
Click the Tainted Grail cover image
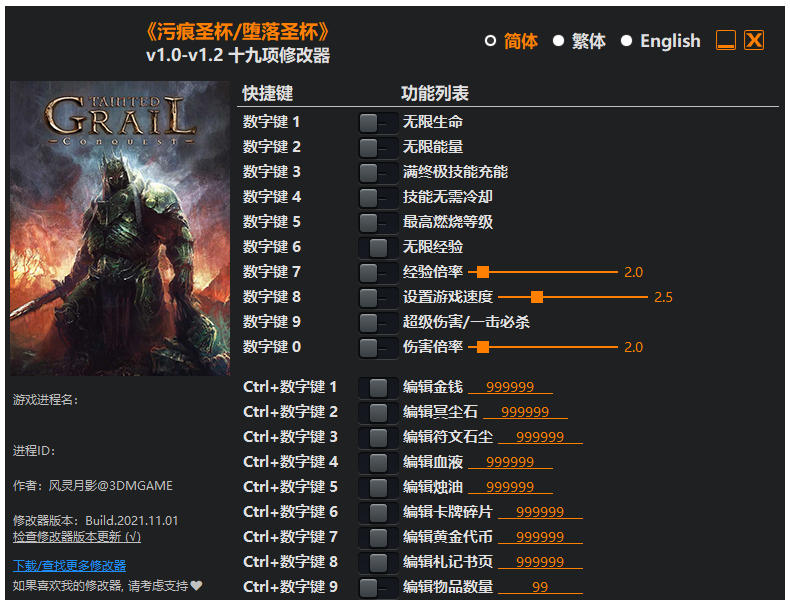coord(120,228)
